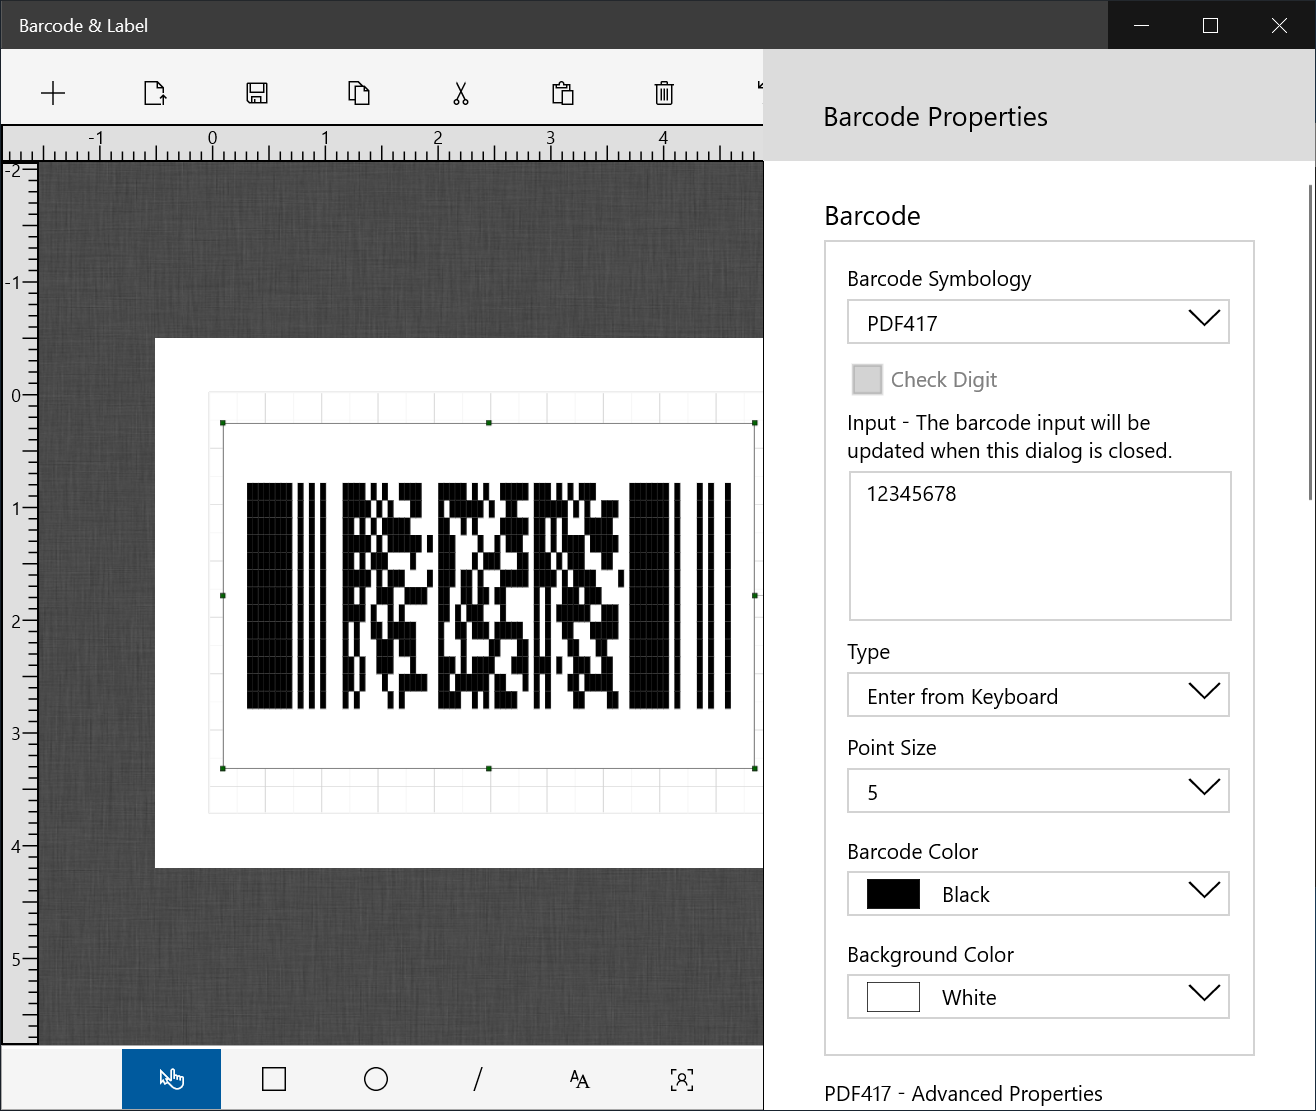Choose the Rectangle shape tool
The image size is (1316, 1111).
pos(274,1079)
